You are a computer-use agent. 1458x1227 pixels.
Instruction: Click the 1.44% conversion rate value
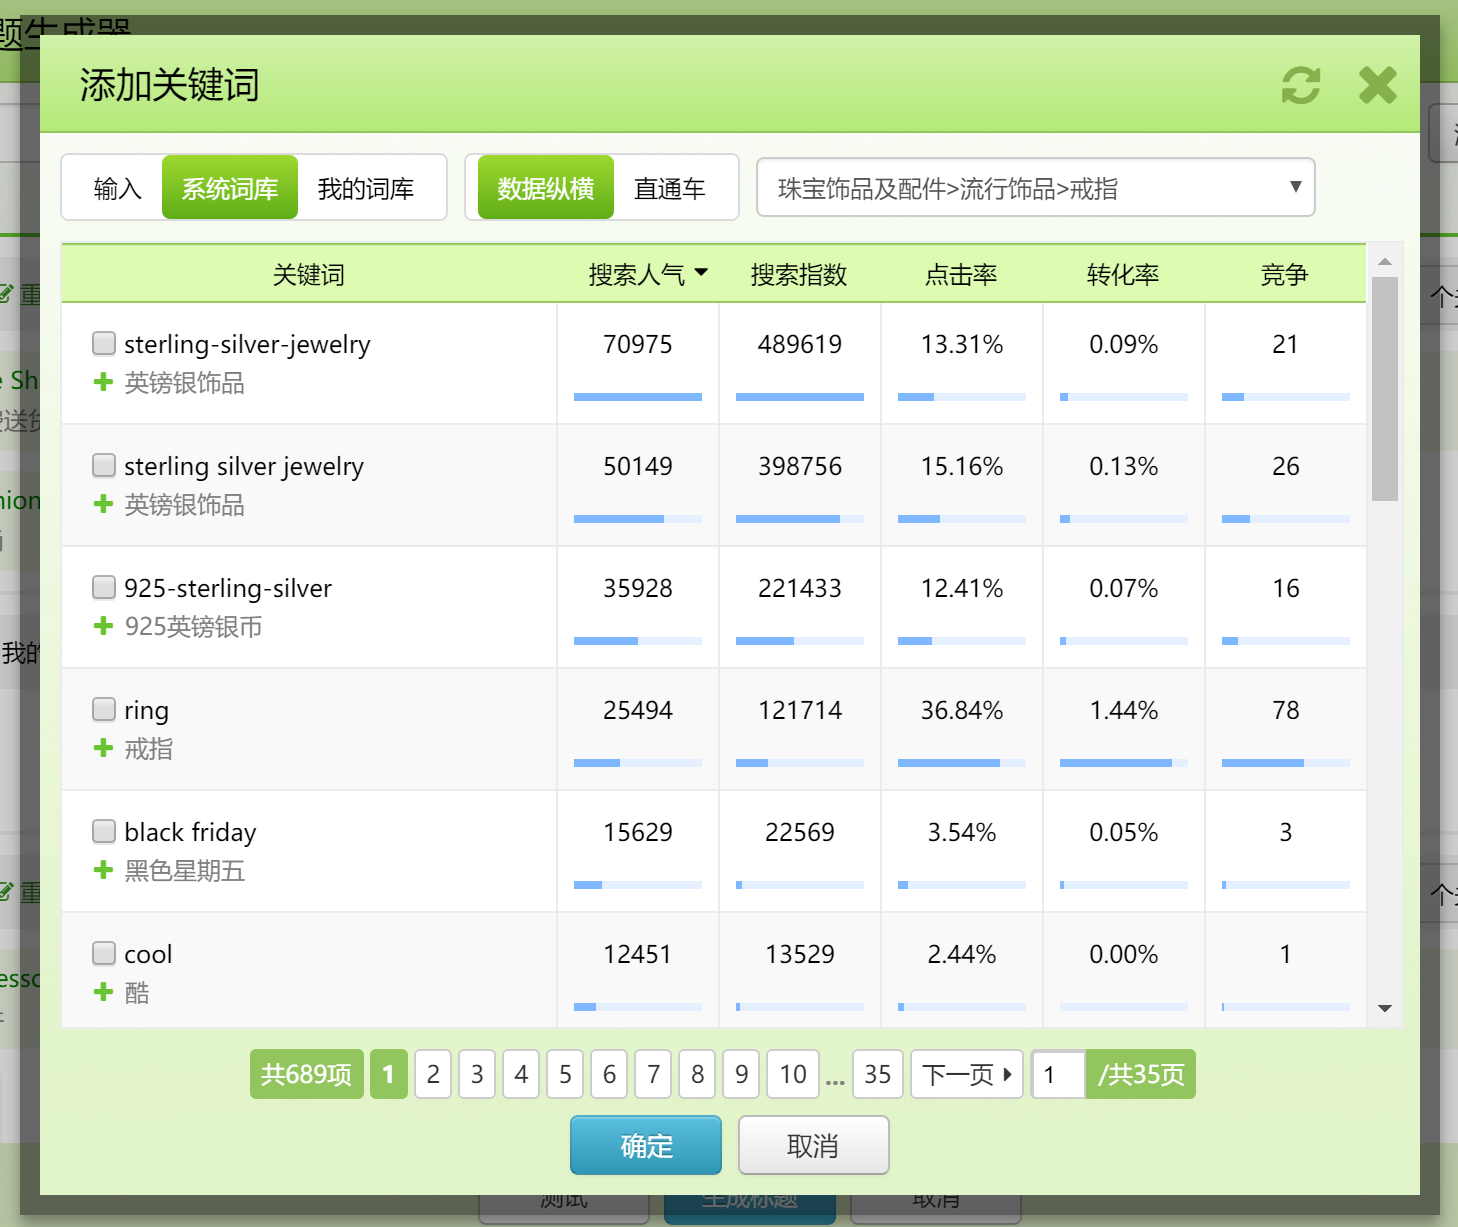(x=1124, y=710)
